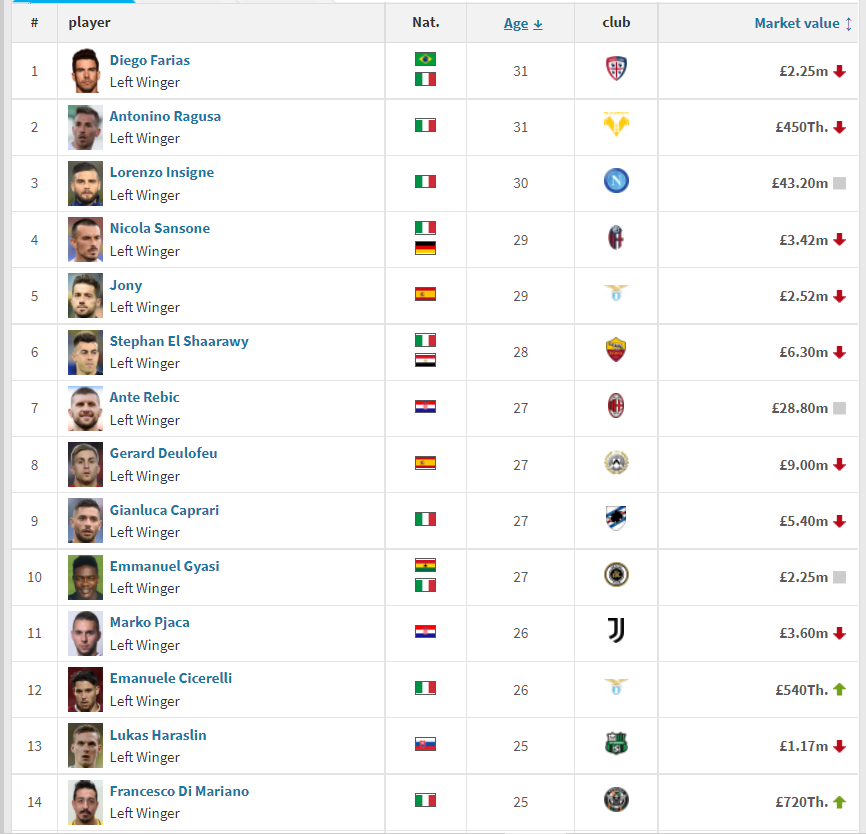The height and width of the screenshot is (834, 866).
Task: Click the Sassuolo badge in Haraslin row
Action: point(616,743)
